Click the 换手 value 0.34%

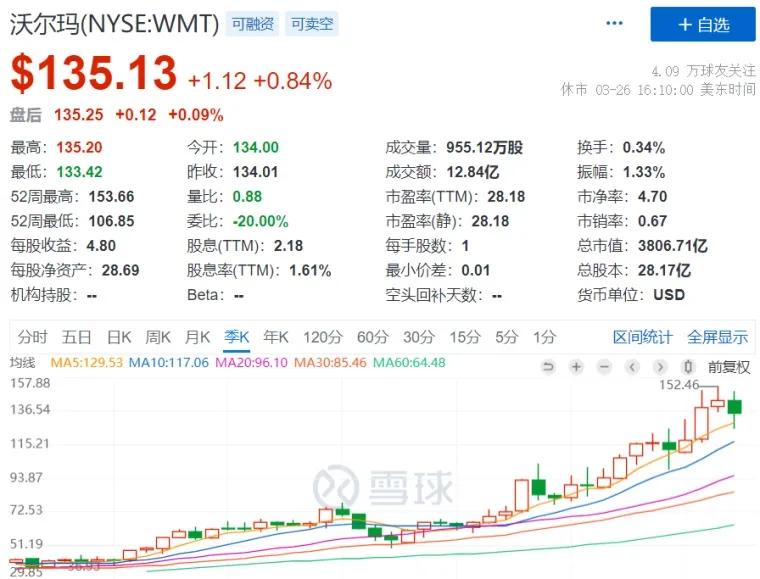coord(644,147)
